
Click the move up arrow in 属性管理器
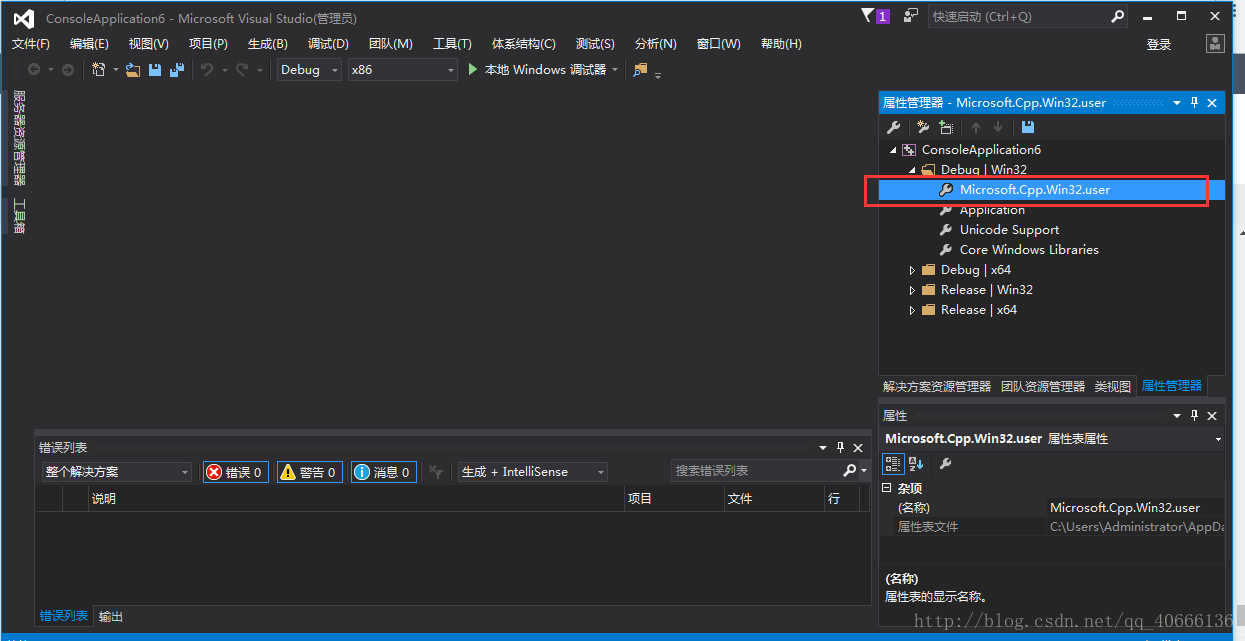976,127
